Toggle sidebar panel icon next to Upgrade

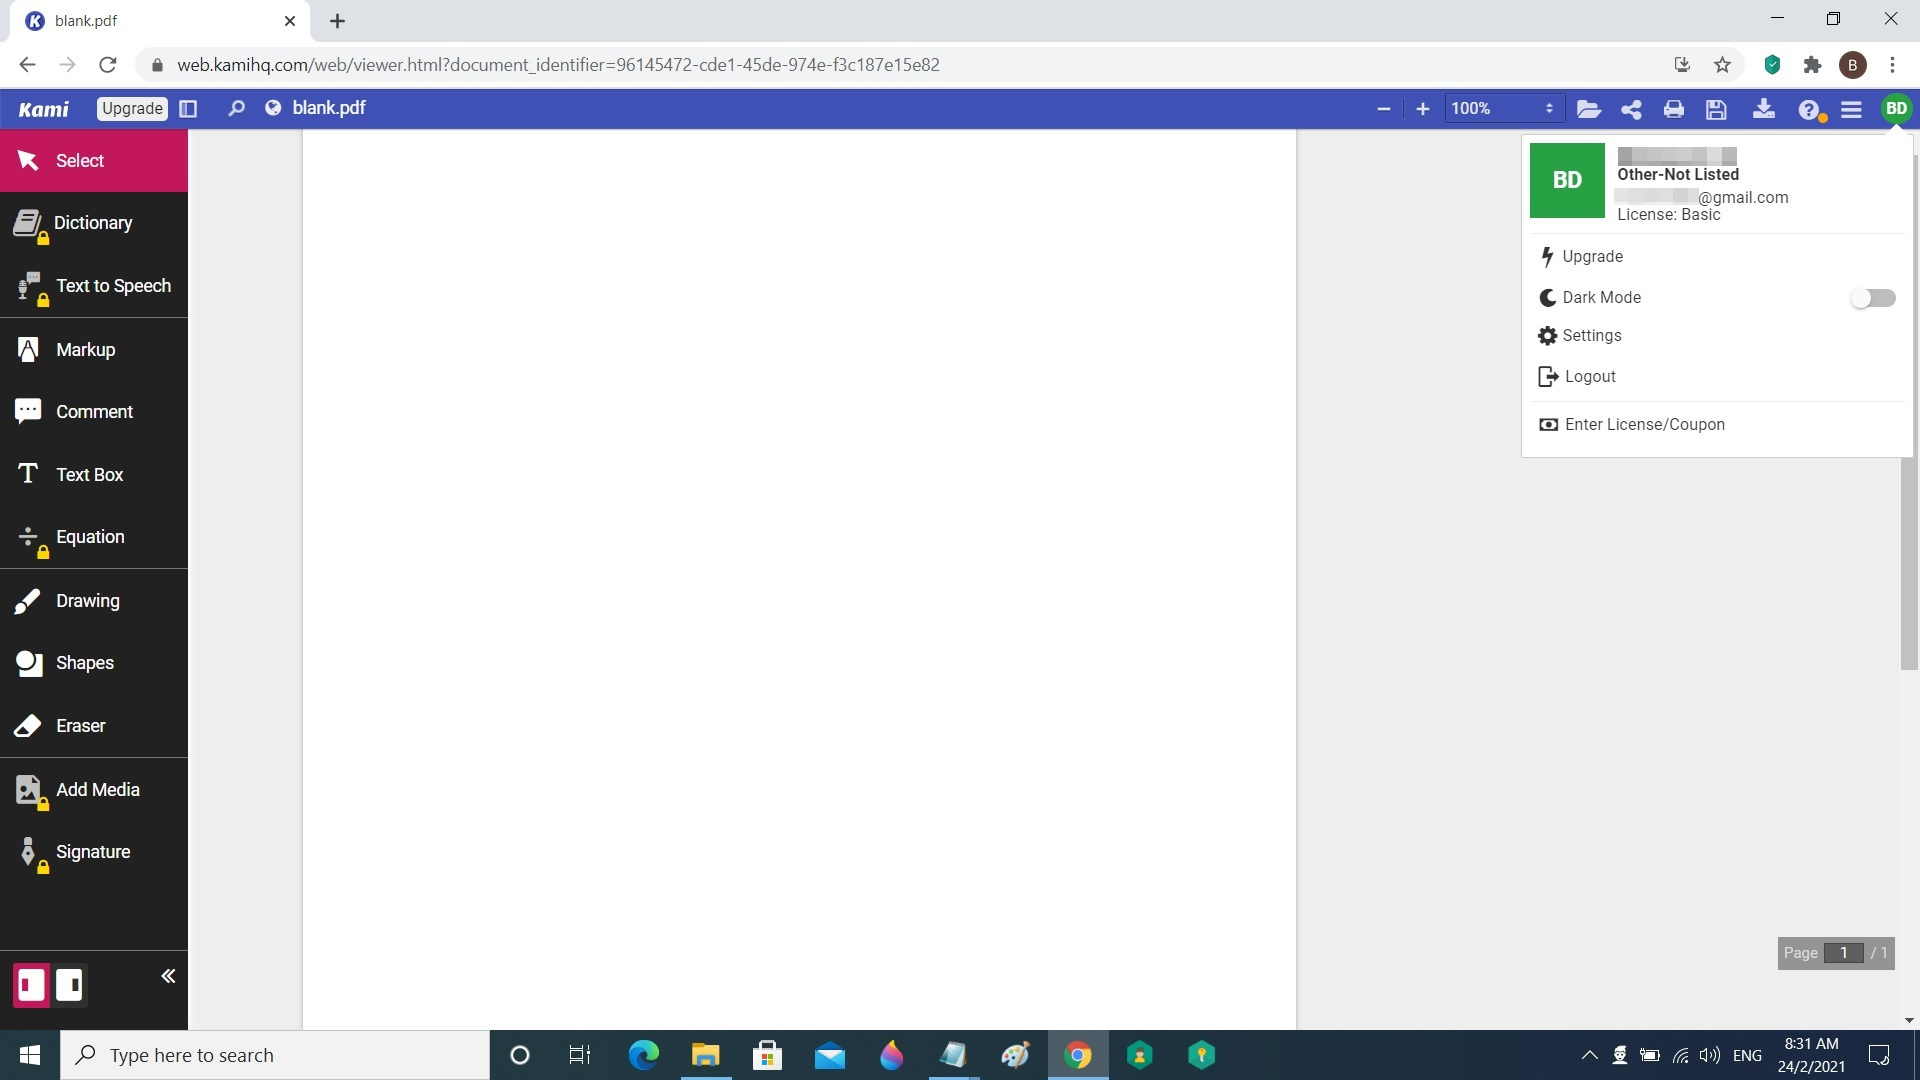click(x=188, y=108)
